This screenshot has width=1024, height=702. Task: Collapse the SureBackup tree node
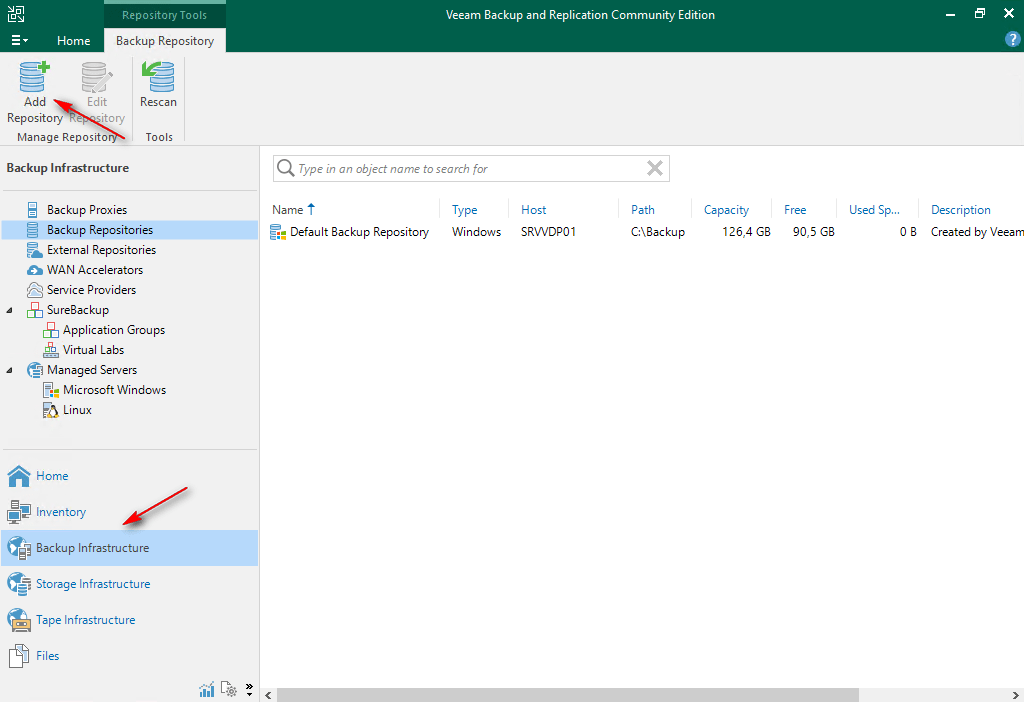coord(10,310)
